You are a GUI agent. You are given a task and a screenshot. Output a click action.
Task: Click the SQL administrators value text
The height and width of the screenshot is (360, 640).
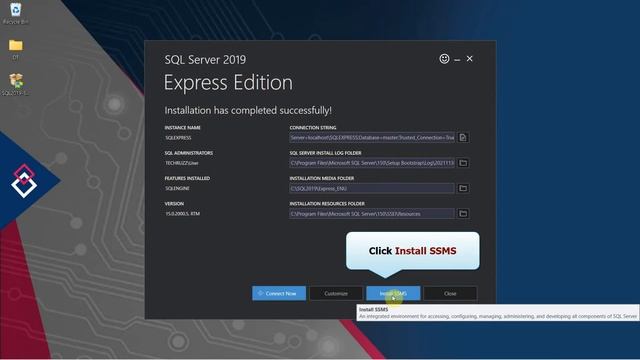point(182,163)
